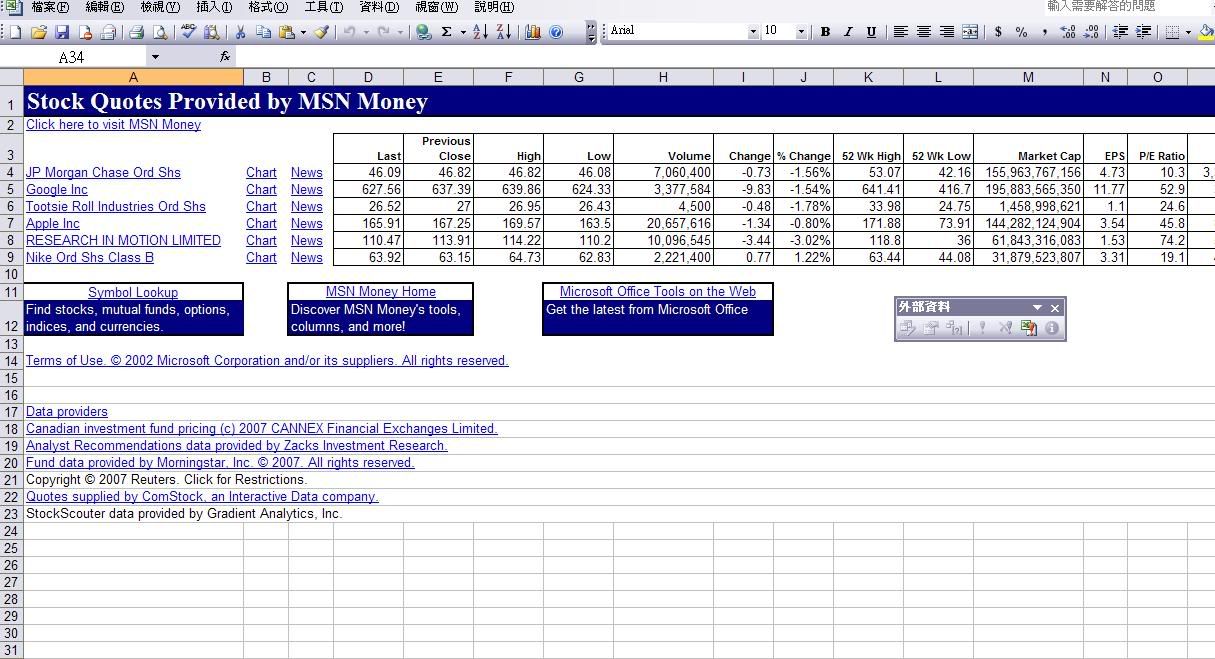The height and width of the screenshot is (659, 1215).
Task: Cut selection with the scissors icon
Action: coord(240,32)
